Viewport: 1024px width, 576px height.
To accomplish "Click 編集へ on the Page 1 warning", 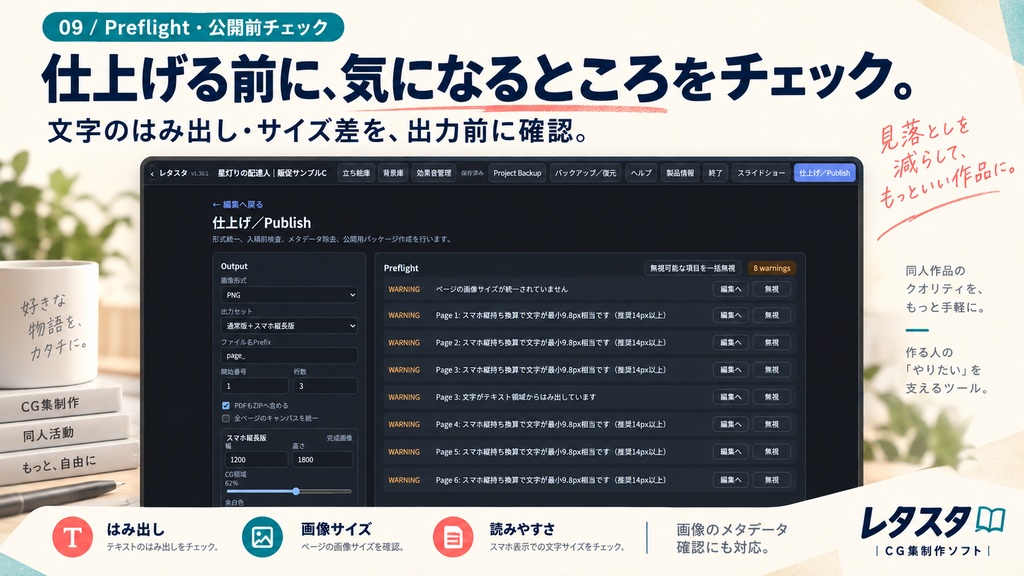I will click(730, 315).
